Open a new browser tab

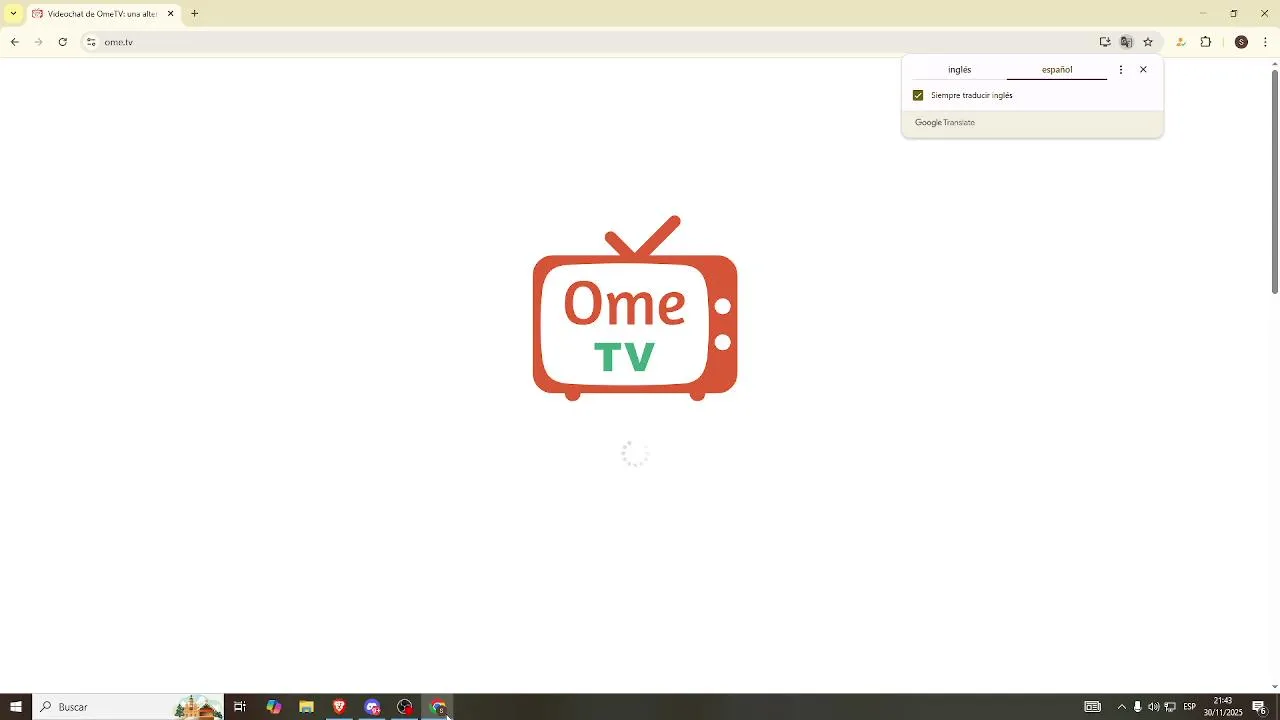tap(195, 14)
